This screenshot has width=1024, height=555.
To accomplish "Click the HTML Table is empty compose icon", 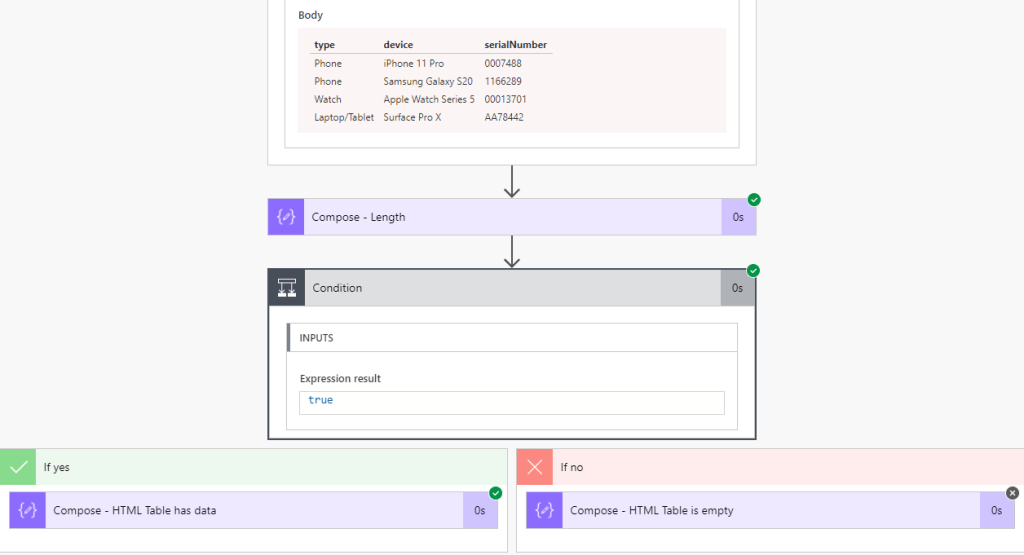I will [x=545, y=510].
